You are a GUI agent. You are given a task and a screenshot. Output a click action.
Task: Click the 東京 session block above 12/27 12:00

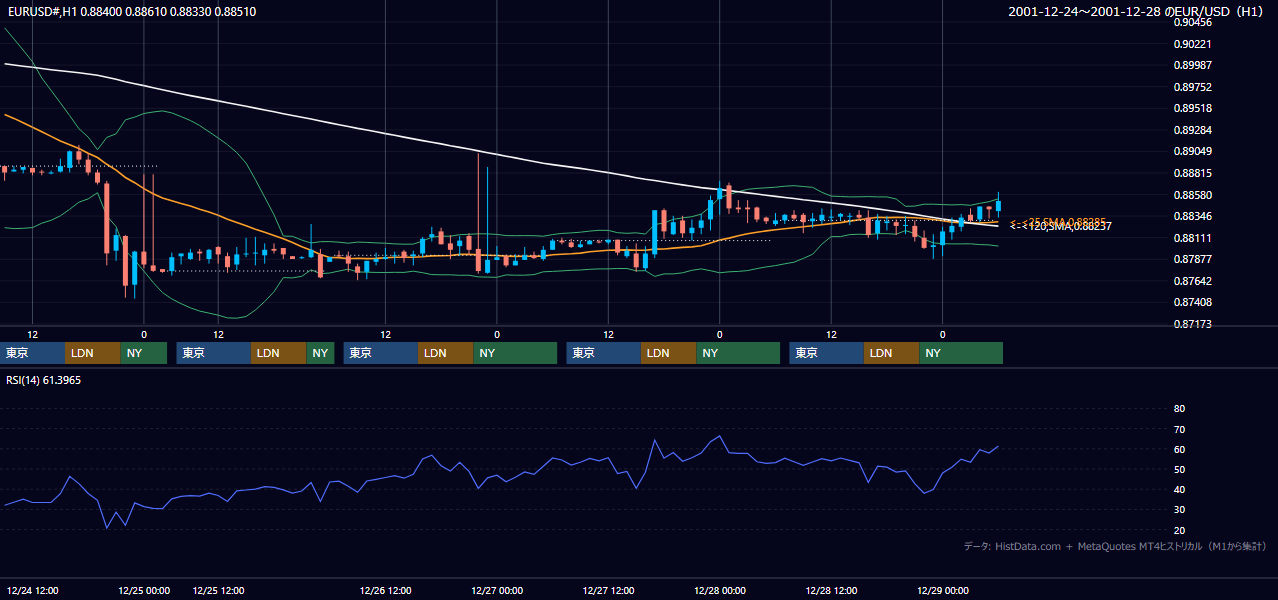tap(604, 353)
